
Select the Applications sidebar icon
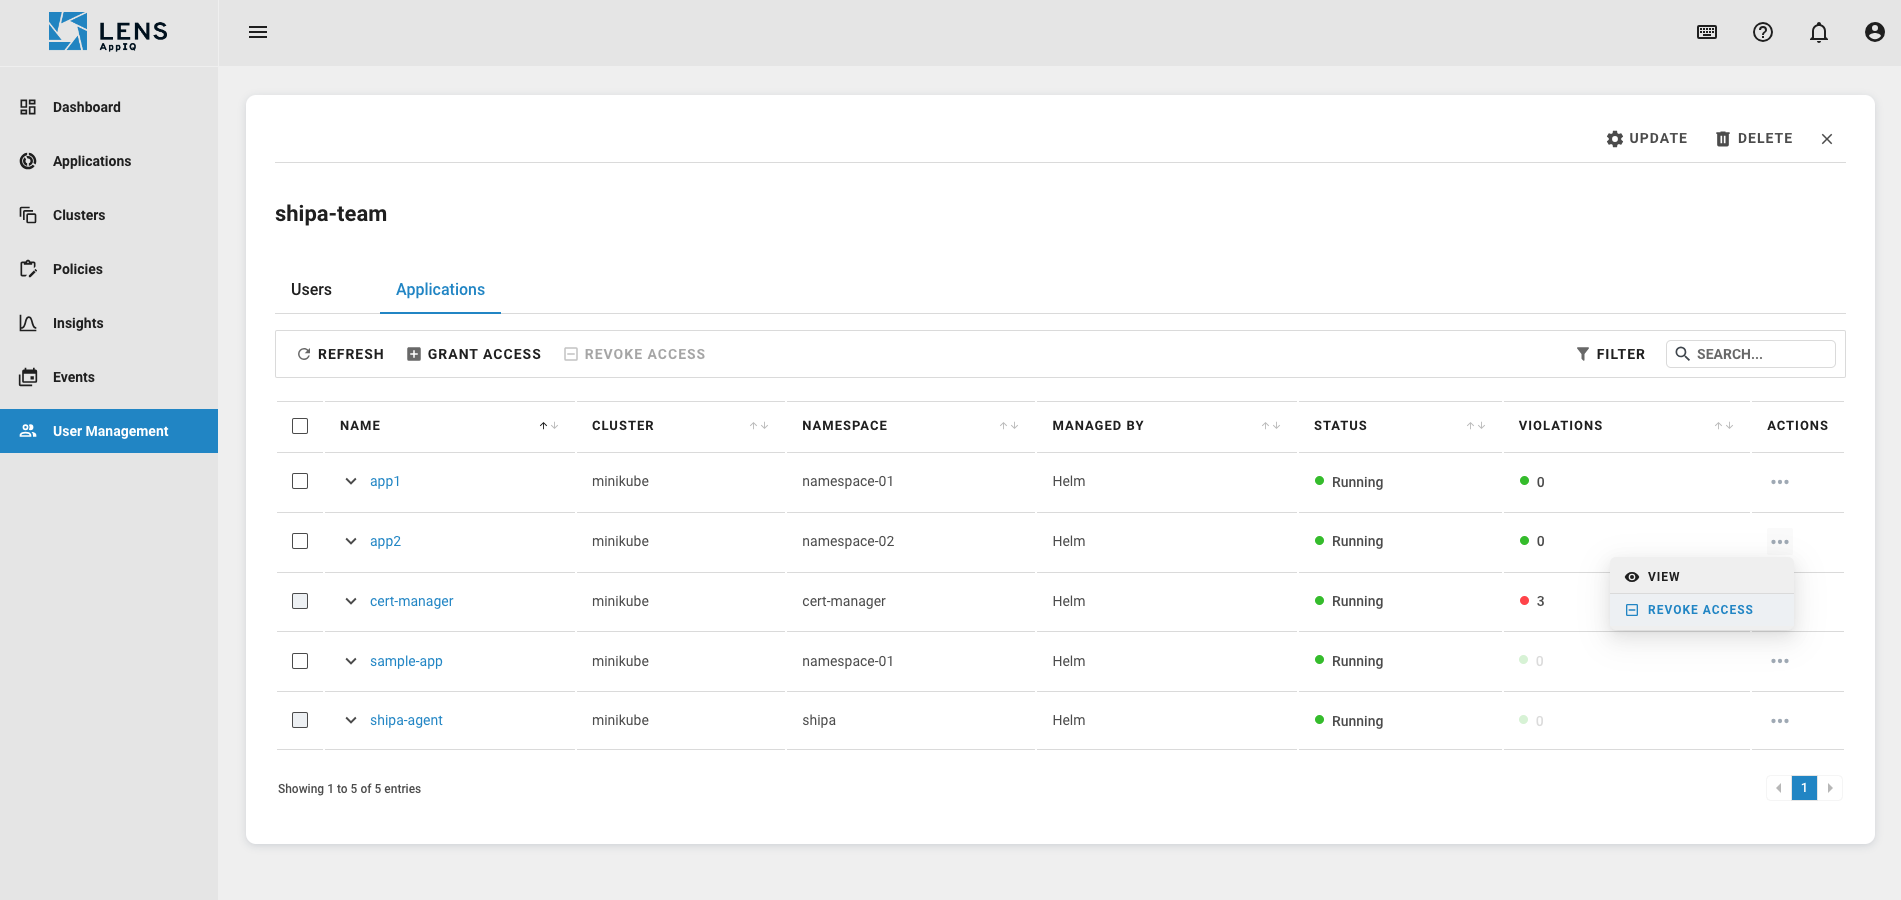pyautogui.click(x=28, y=161)
